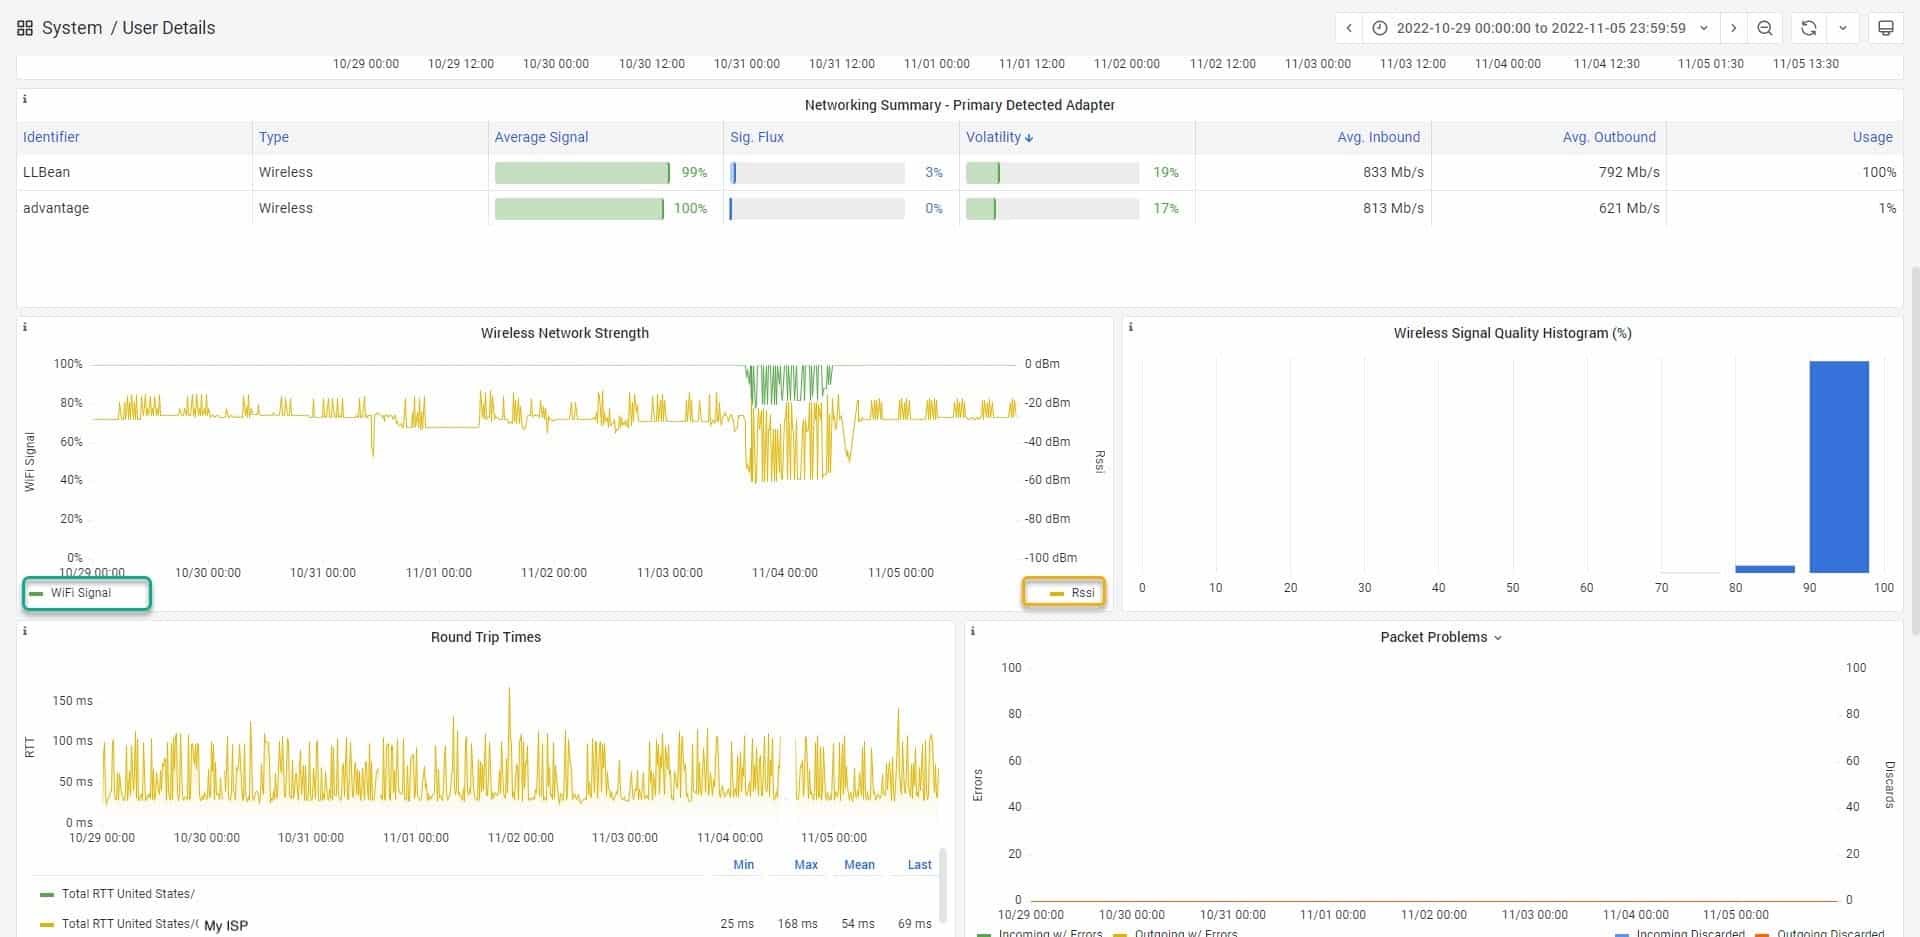Click the LLBean Average Signal bar
1920x937 pixels.
coord(582,173)
